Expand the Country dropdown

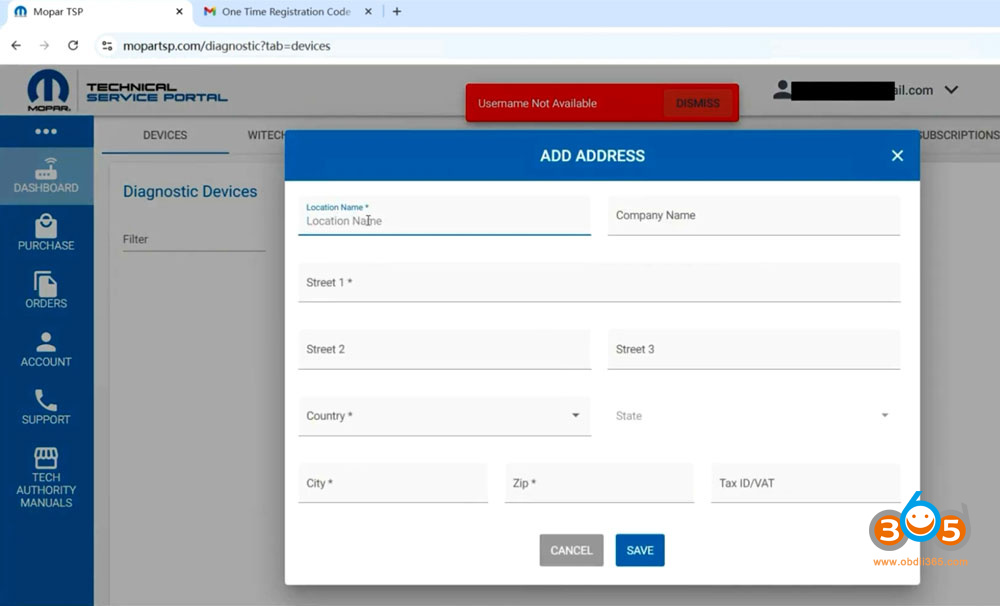point(444,416)
